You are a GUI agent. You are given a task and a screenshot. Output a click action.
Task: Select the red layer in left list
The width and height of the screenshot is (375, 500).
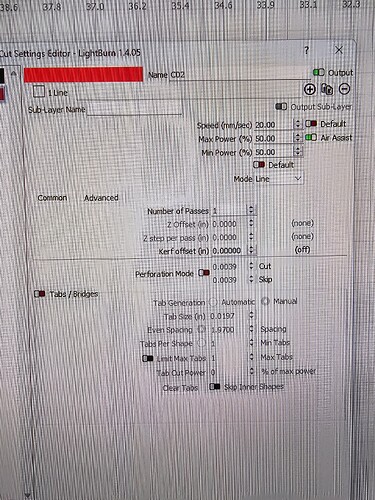[x=2, y=94]
